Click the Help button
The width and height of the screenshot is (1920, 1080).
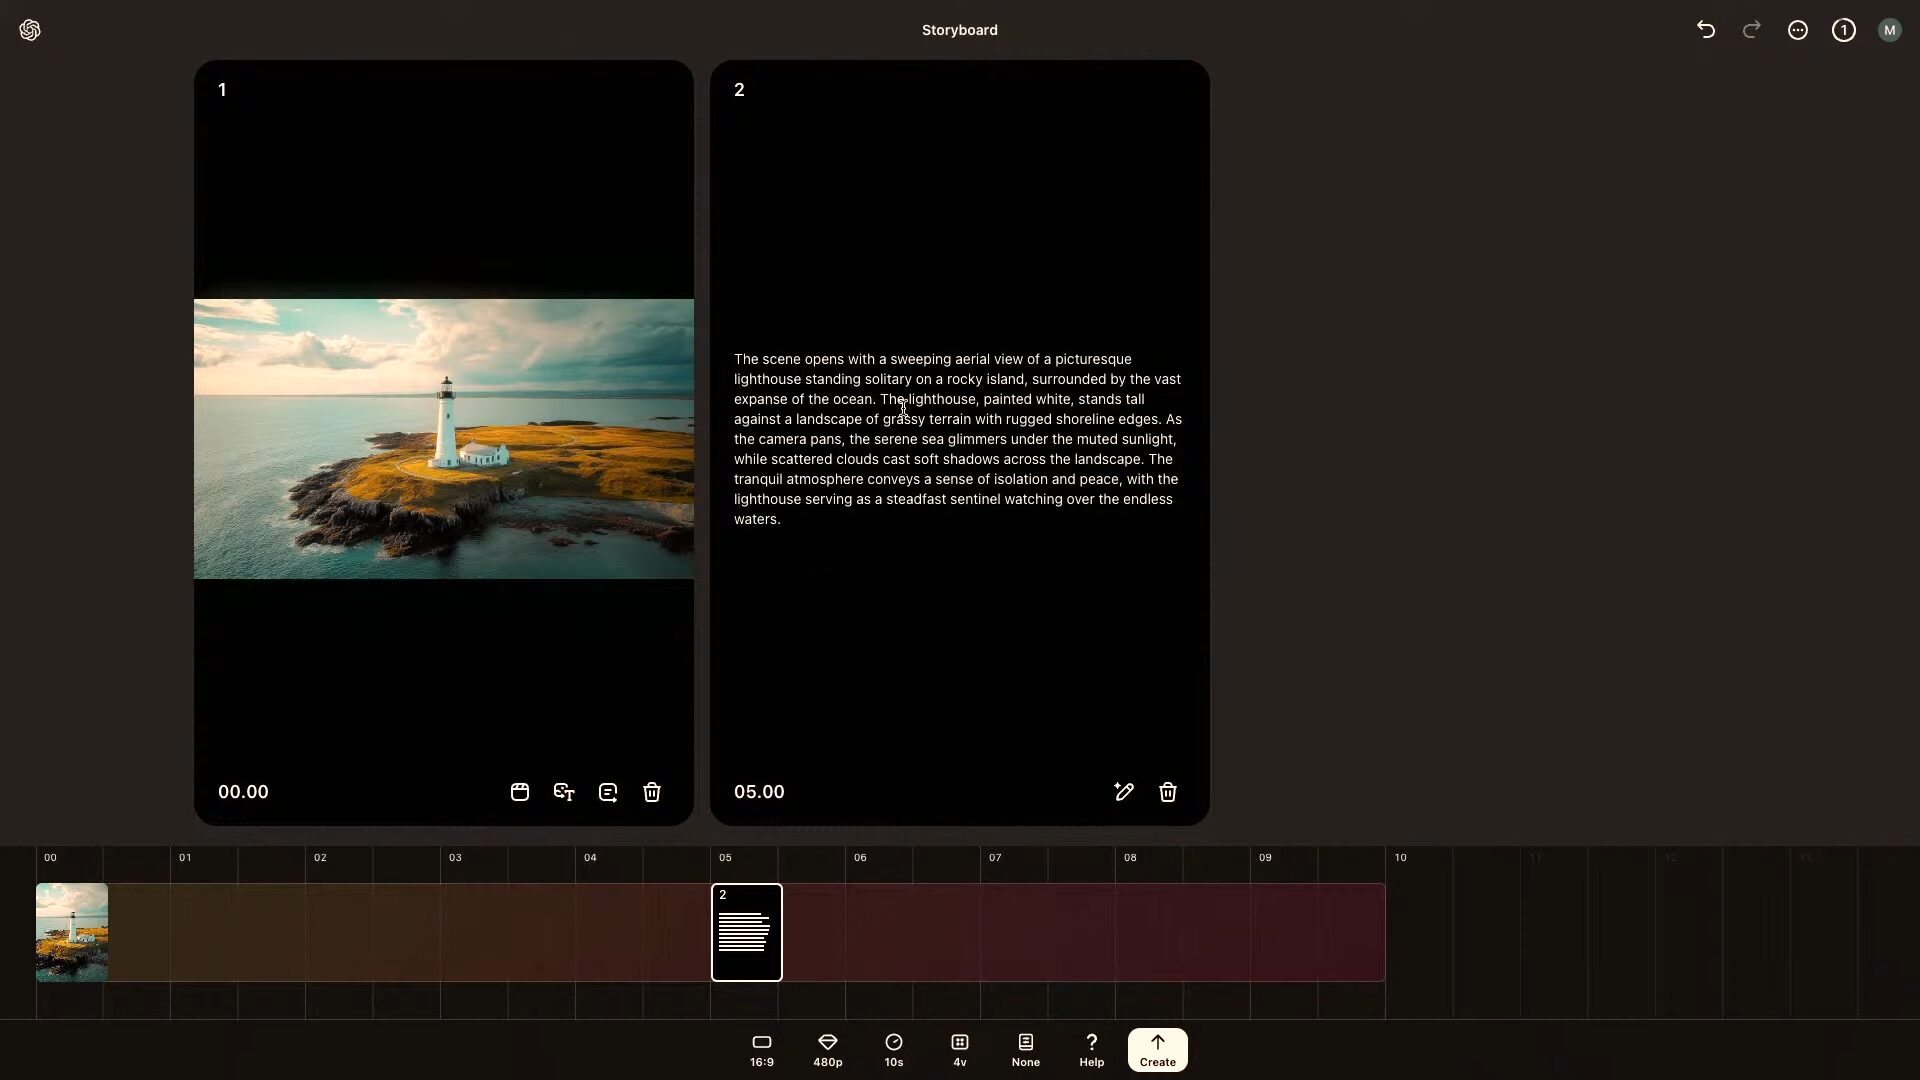pos(1092,1050)
